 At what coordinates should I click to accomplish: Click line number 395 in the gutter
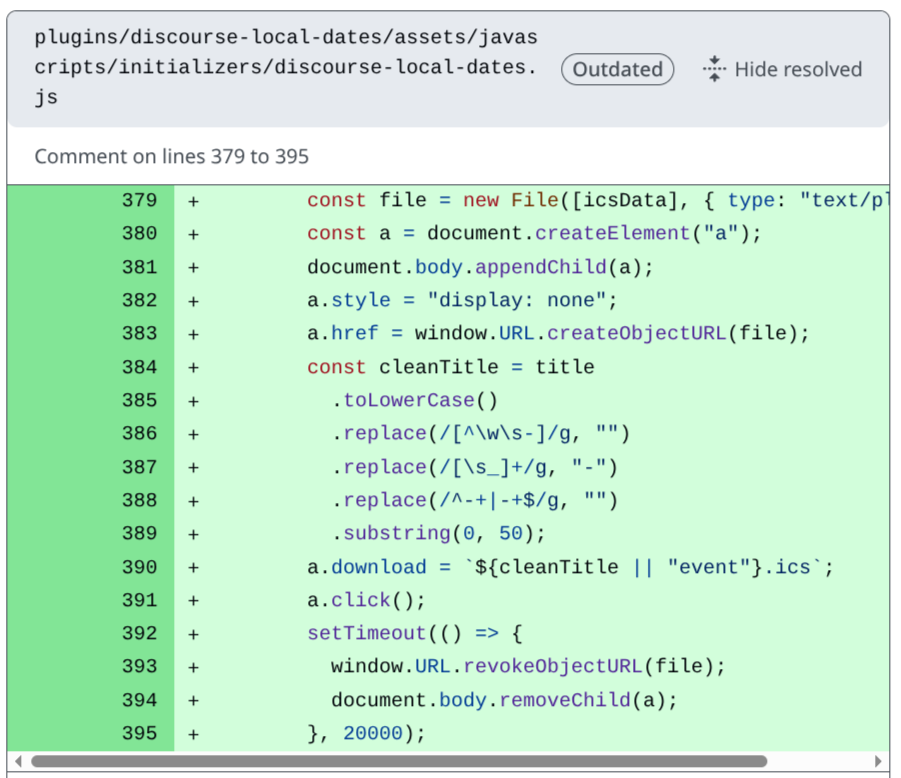click(139, 733)
